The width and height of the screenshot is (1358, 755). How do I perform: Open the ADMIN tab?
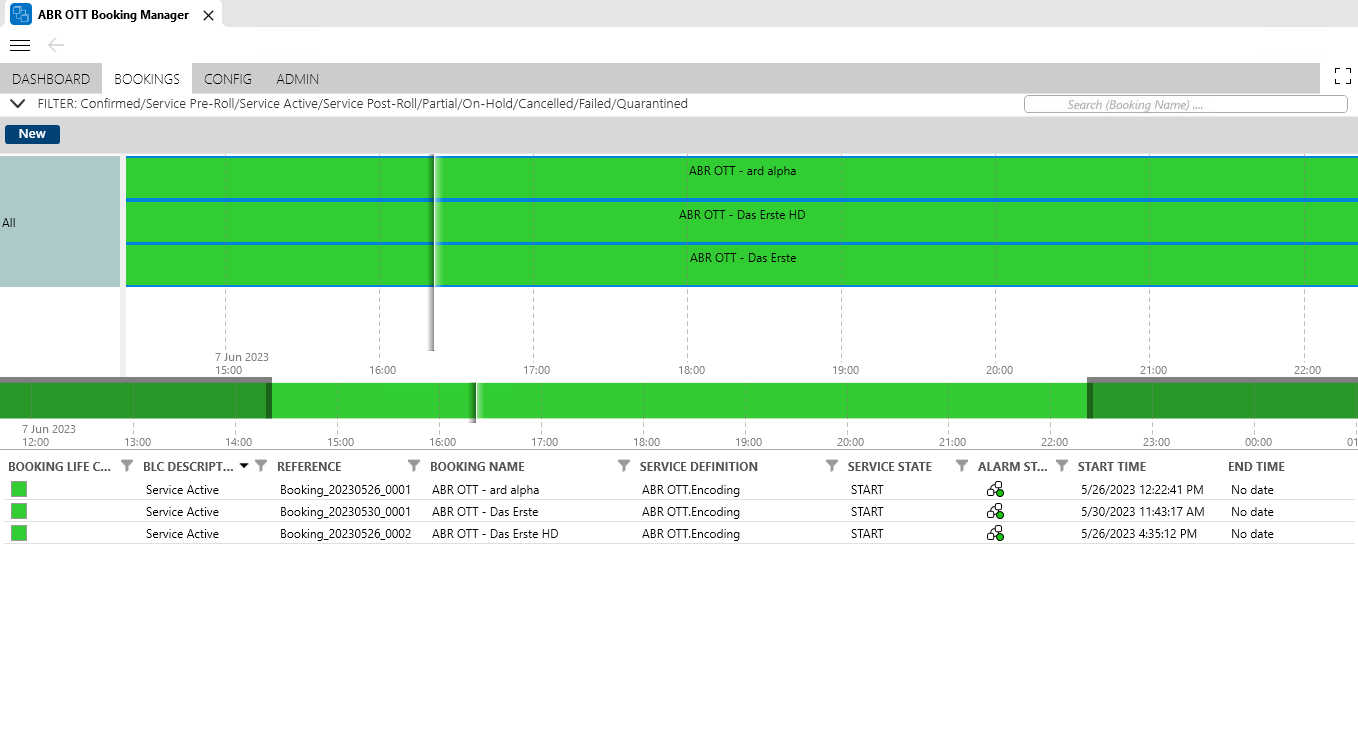point(297,79)
